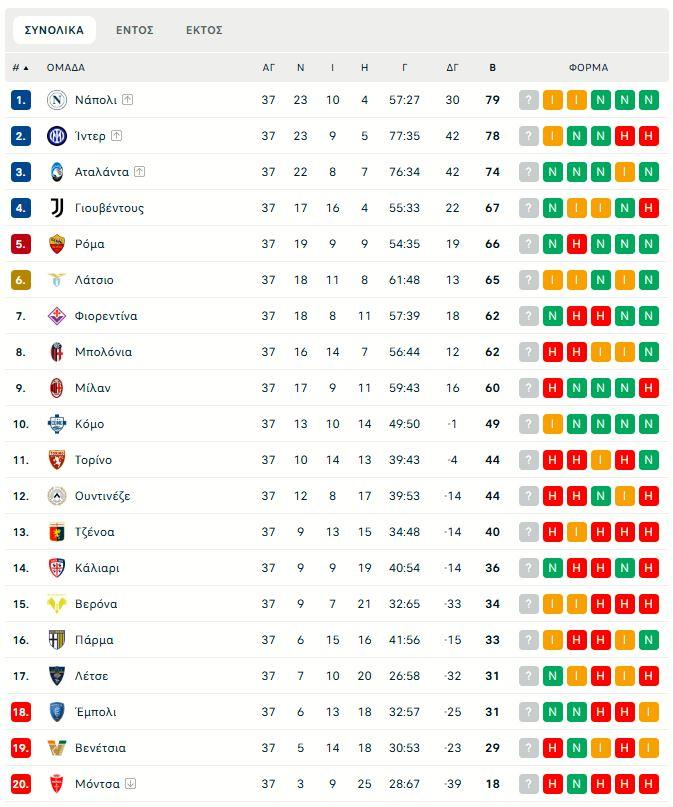Switch to the ΕΝΤΟΣ tab
The image size is (673, 807).
135,30
